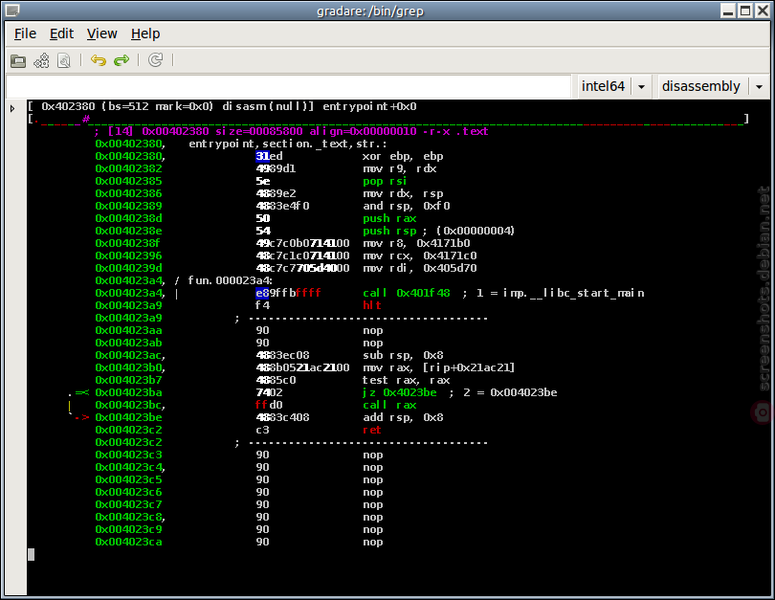
Task: Open the disassembly view mode dropdown
Action: (712, 86)
